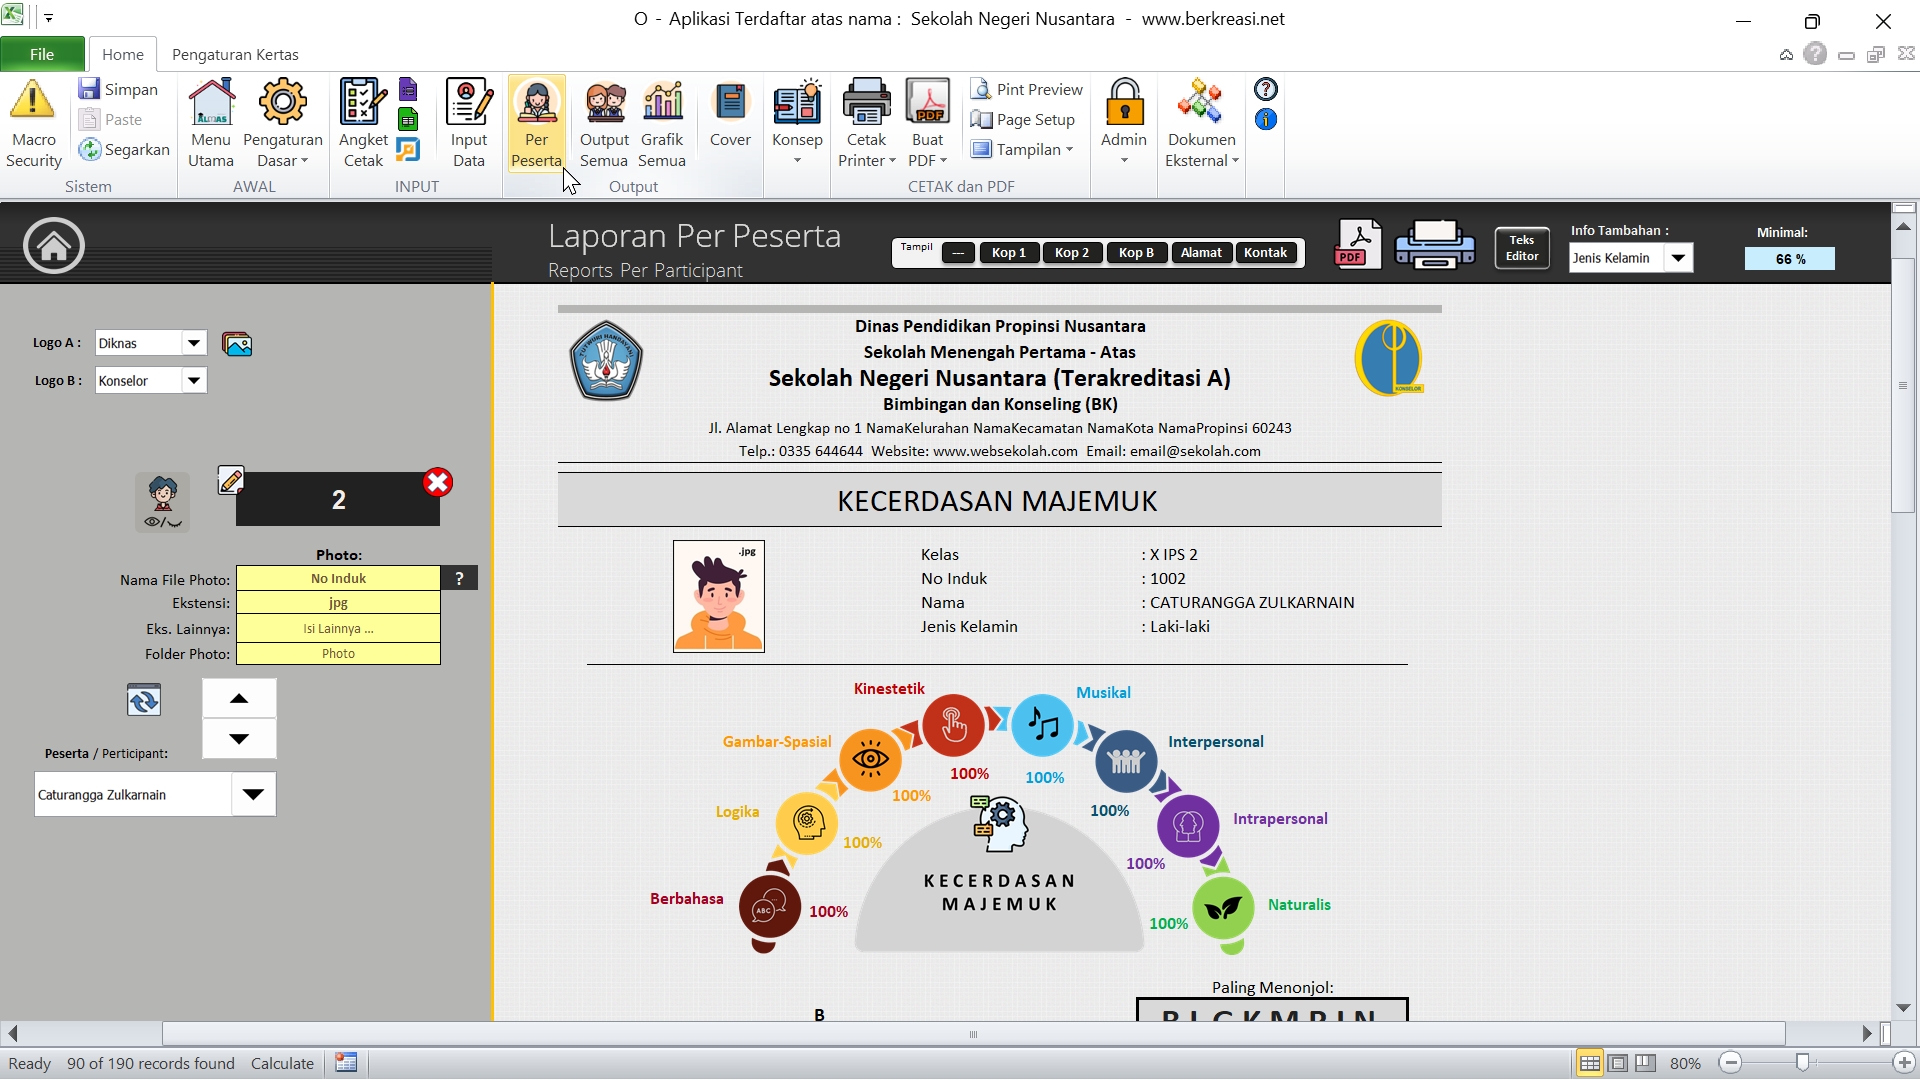The width and height of the screenshot is (1920, 1080).
Task: Open the File menu tab
Action: [42, 54]
